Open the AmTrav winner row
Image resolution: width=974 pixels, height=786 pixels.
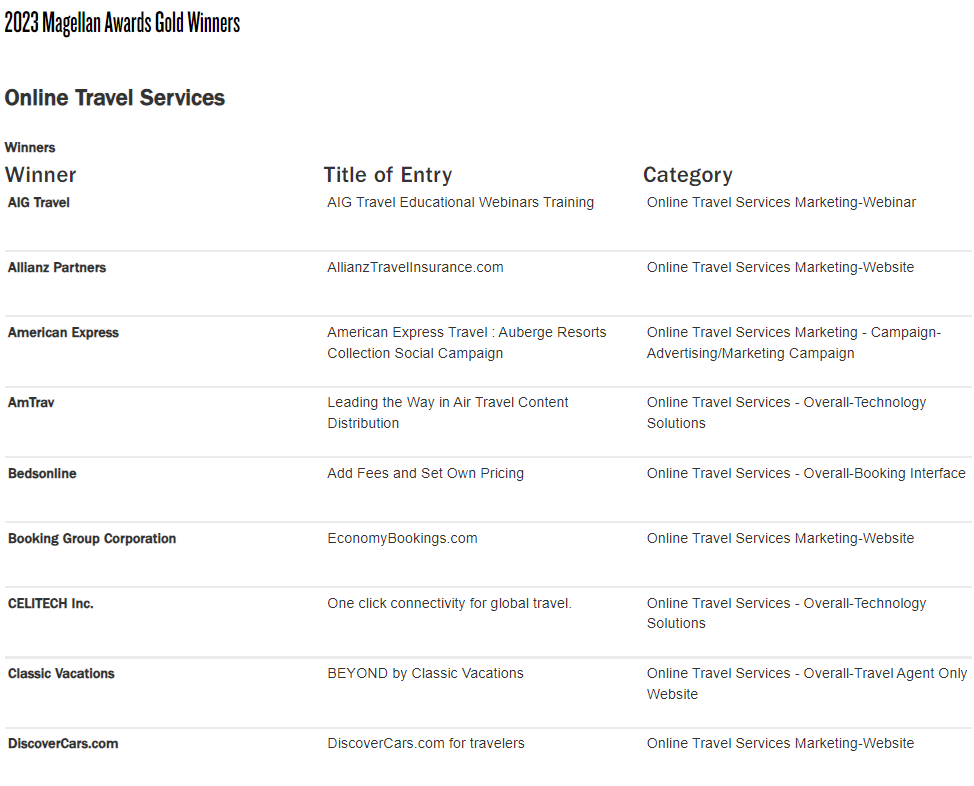point(32,403)
